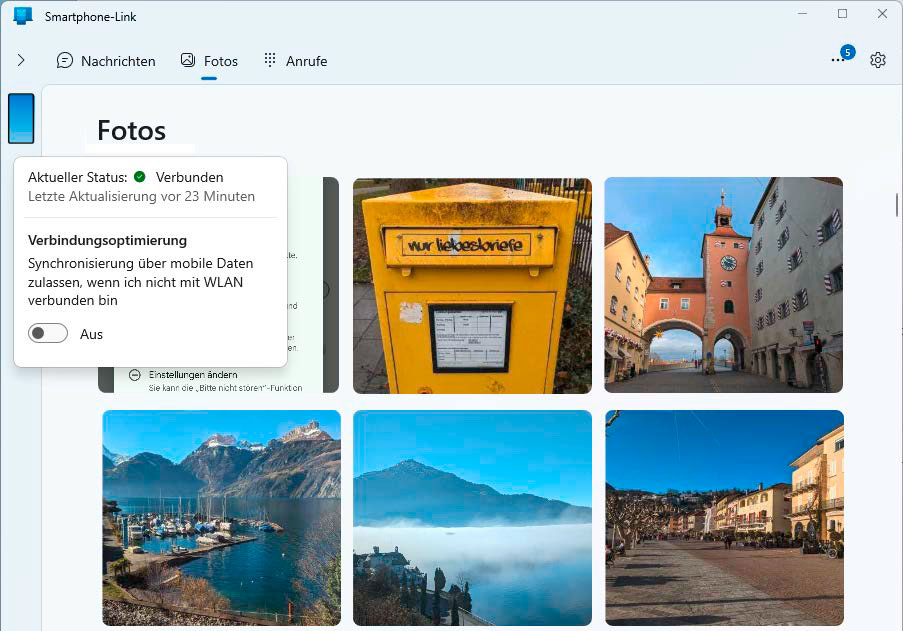Open the yellow mailbox photo

pyautogui.click(x=472, y=286)
